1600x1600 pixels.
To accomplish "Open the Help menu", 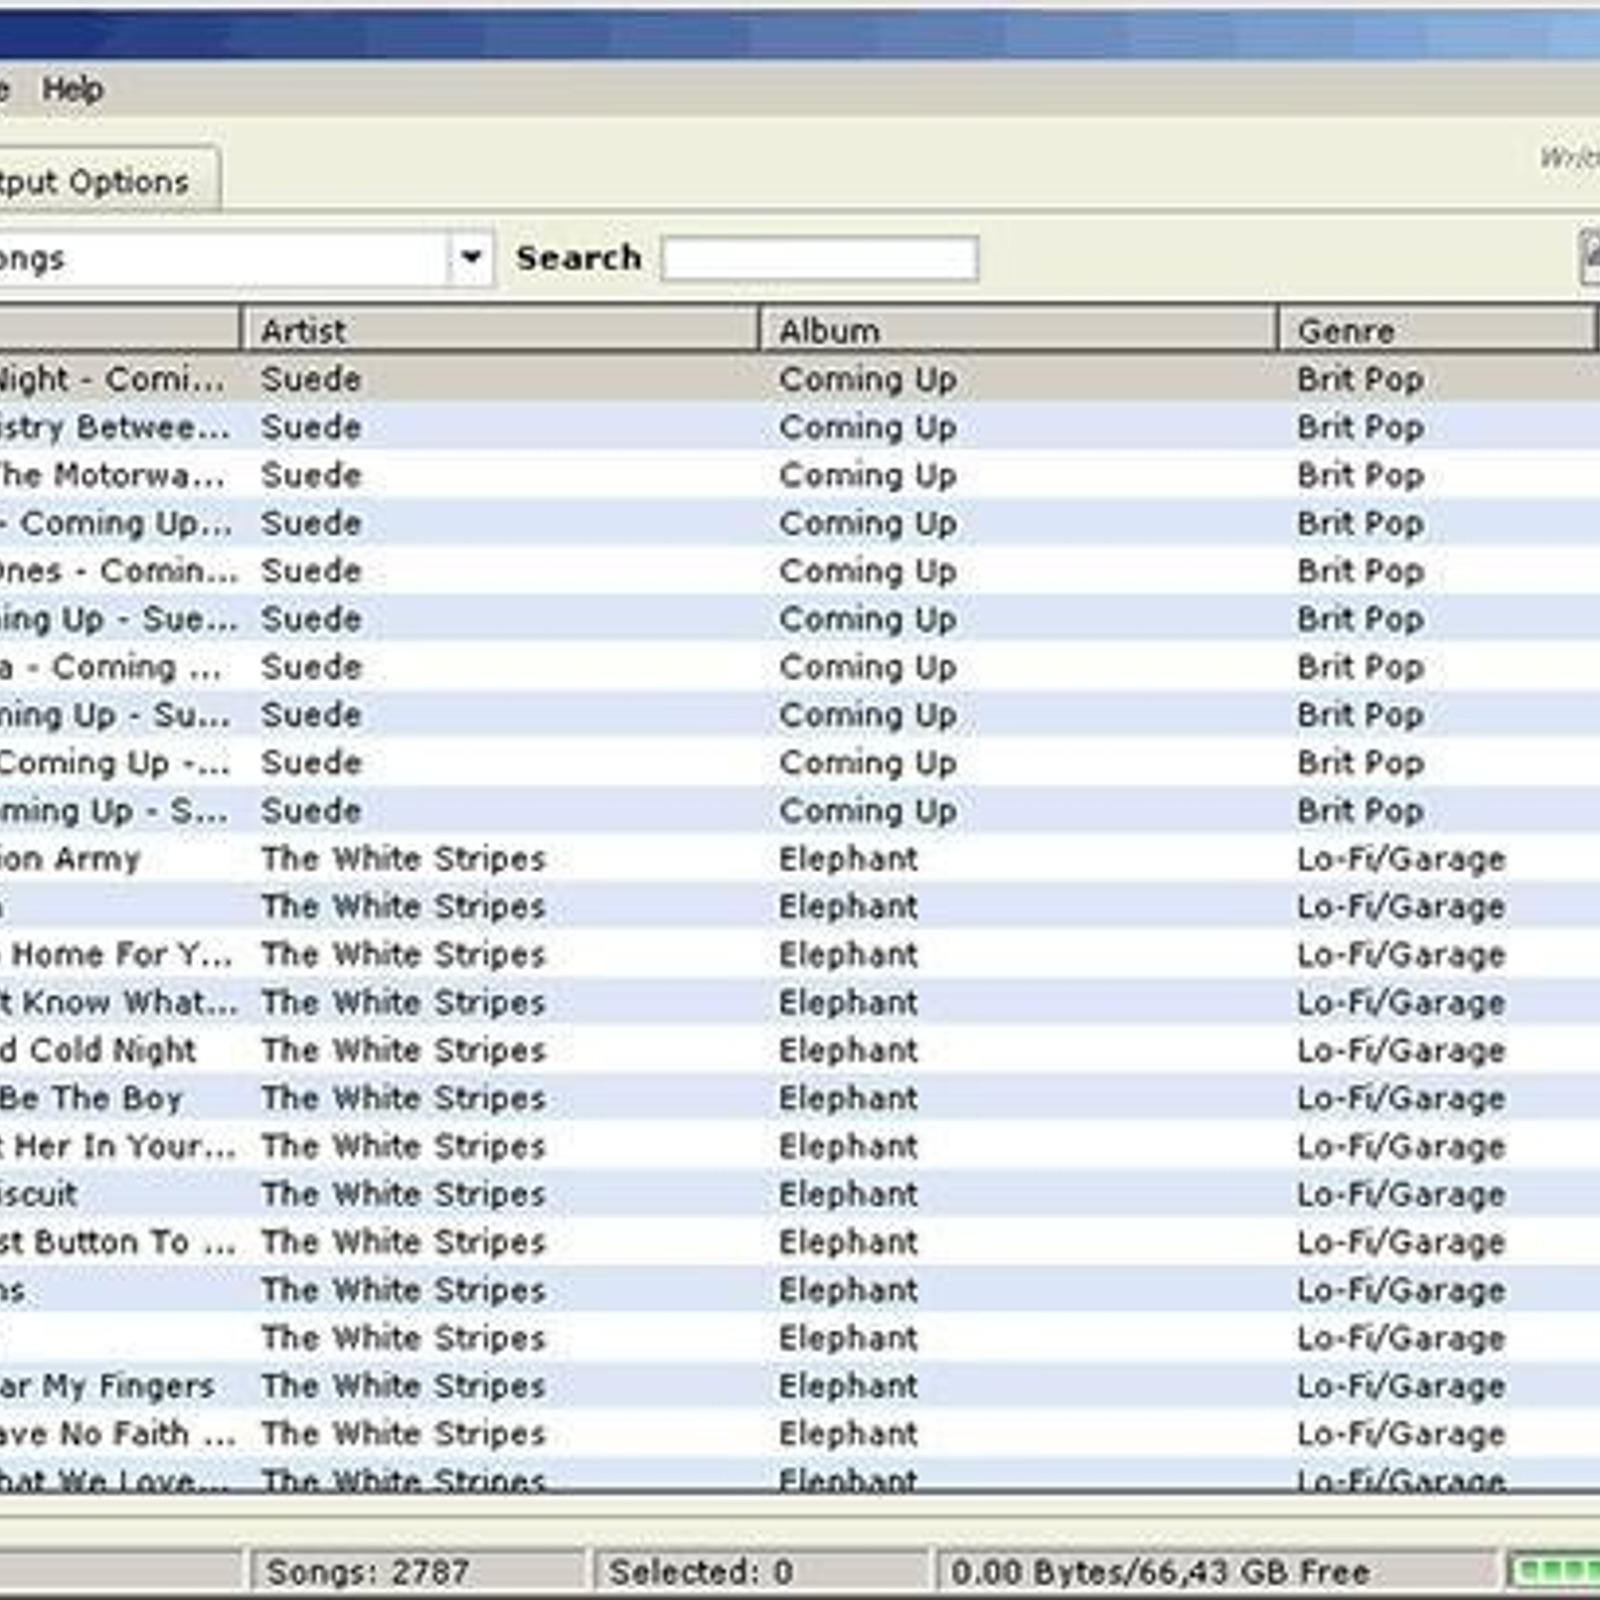I will point(71,89).
